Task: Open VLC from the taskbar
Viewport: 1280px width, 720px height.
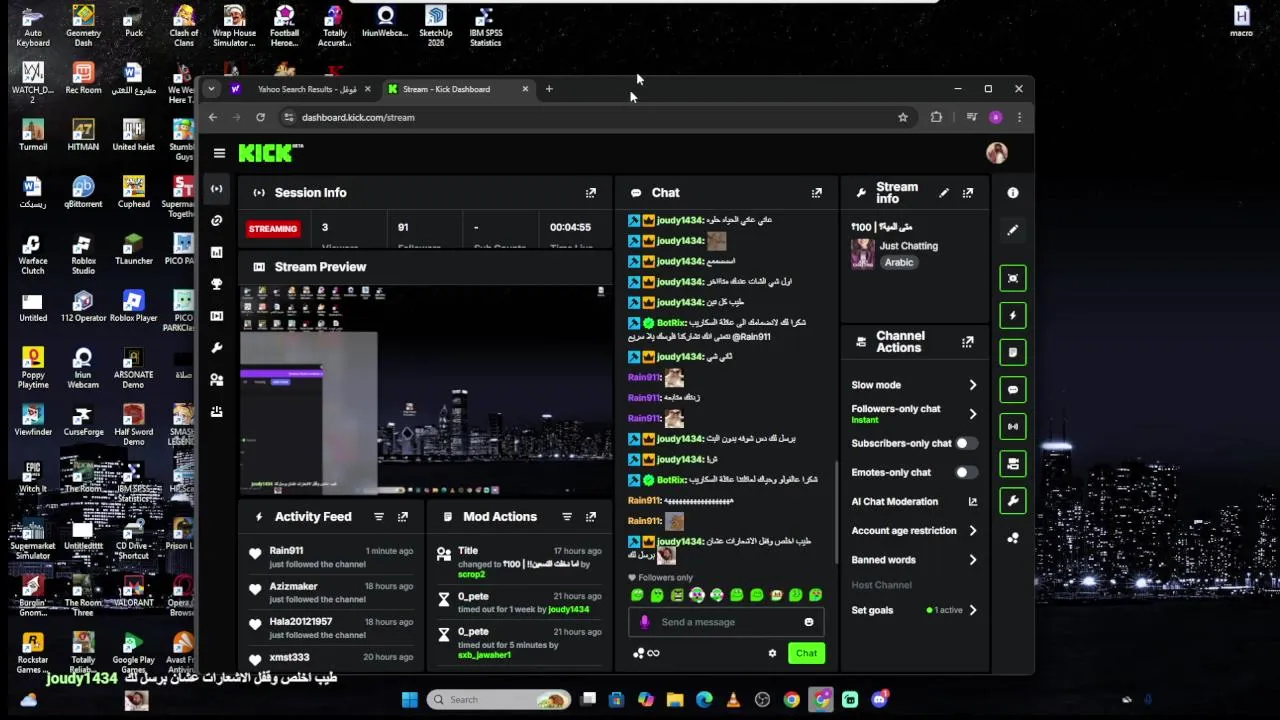Action: pyautogui.click(x=733, y=700)
